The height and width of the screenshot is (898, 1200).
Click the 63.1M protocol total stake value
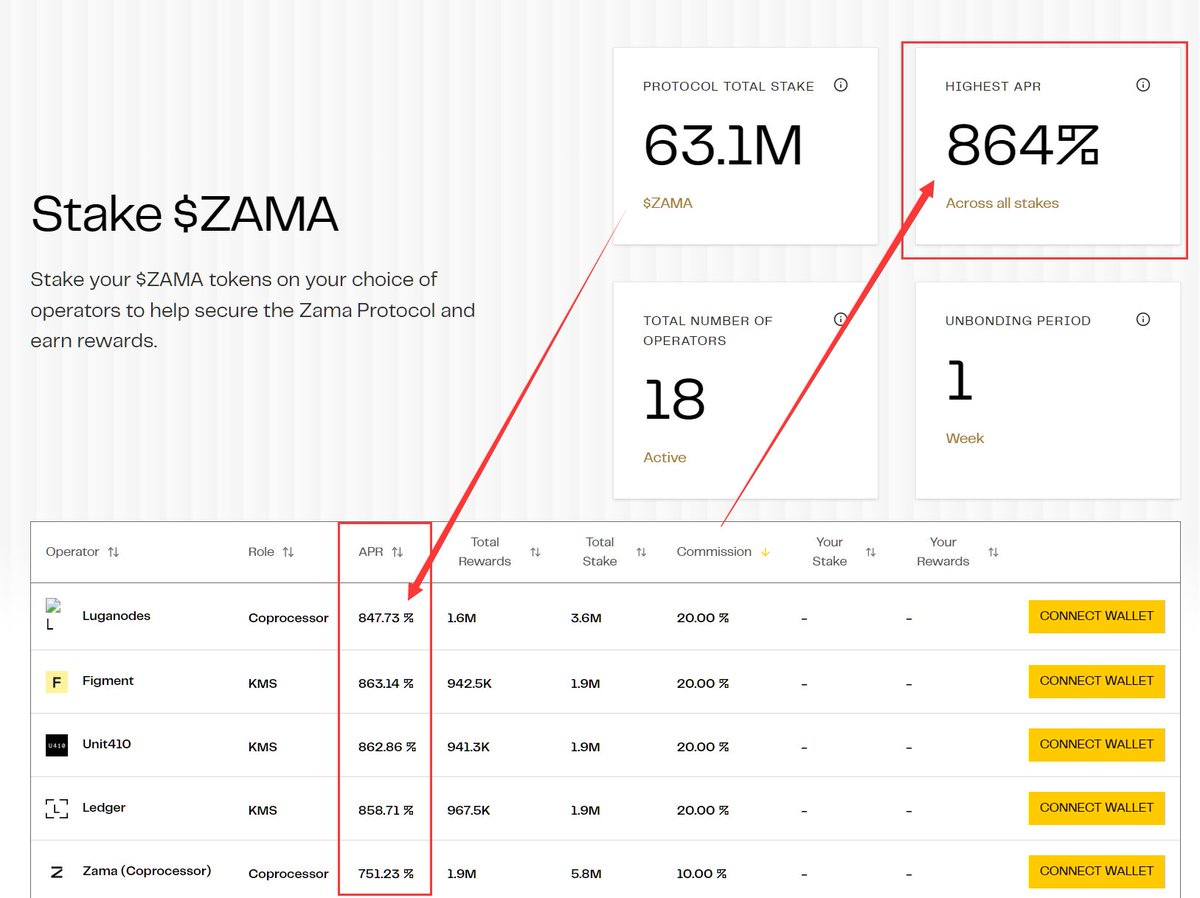point(723,146)
